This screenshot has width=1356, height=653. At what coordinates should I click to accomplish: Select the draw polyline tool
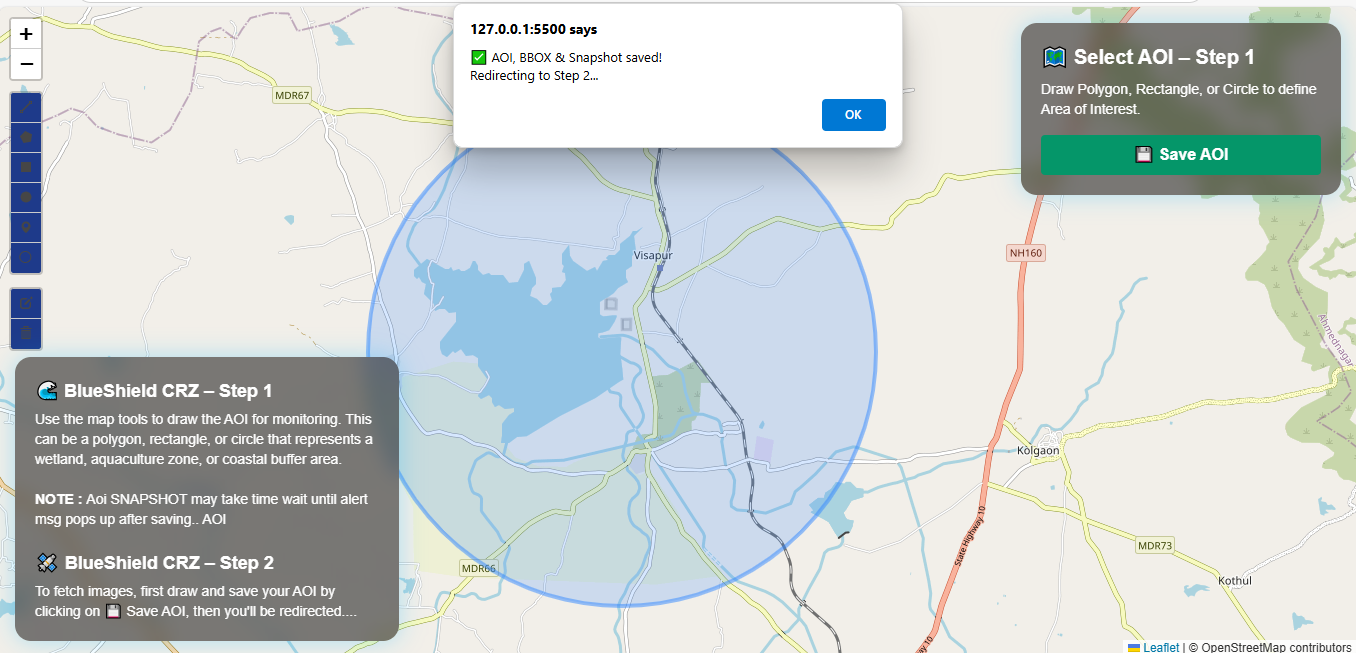(x=26, y=108)
